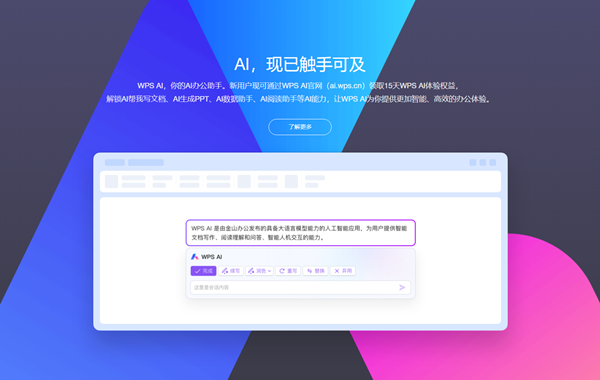Click the generated WPS AI description text box
600x380 pixels.
tap(301, 233)
